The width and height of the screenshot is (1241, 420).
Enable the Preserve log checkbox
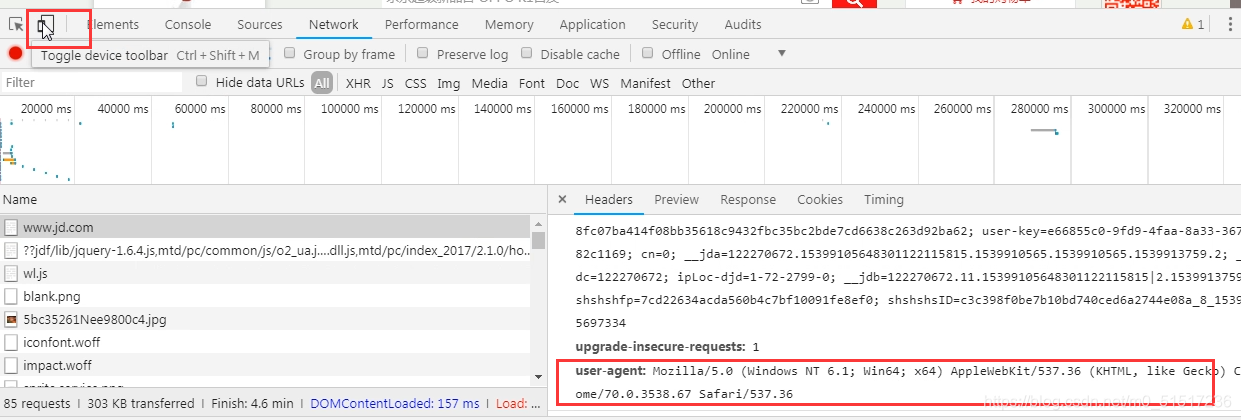[x=423, y=53]
